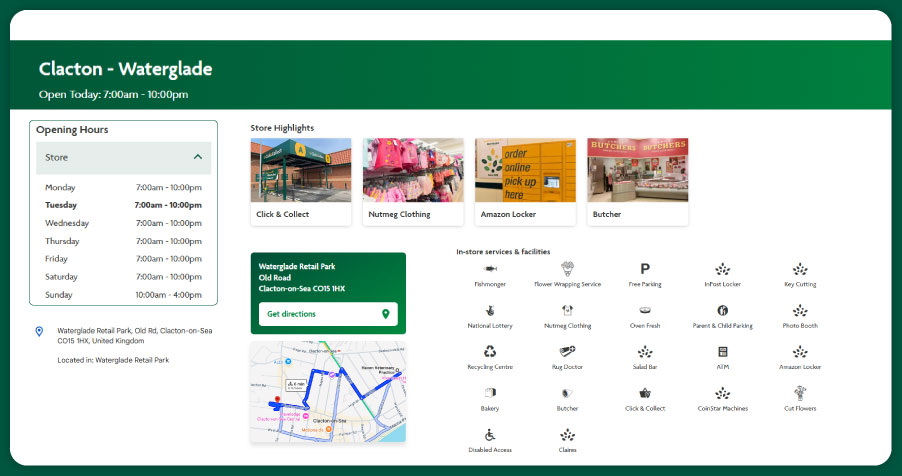
Task: View the Butcher highlight card
Action: [x=637, y=181]
